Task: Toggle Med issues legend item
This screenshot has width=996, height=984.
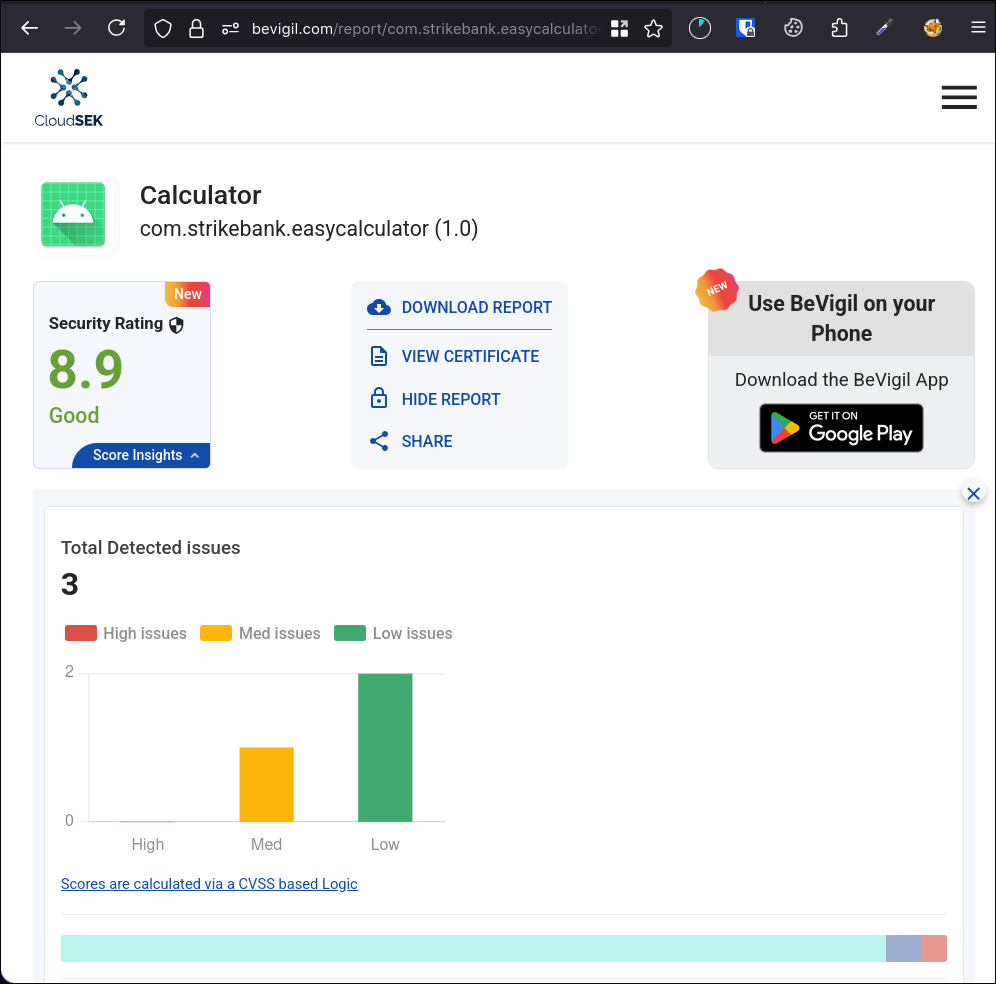Action: (261, 633)
